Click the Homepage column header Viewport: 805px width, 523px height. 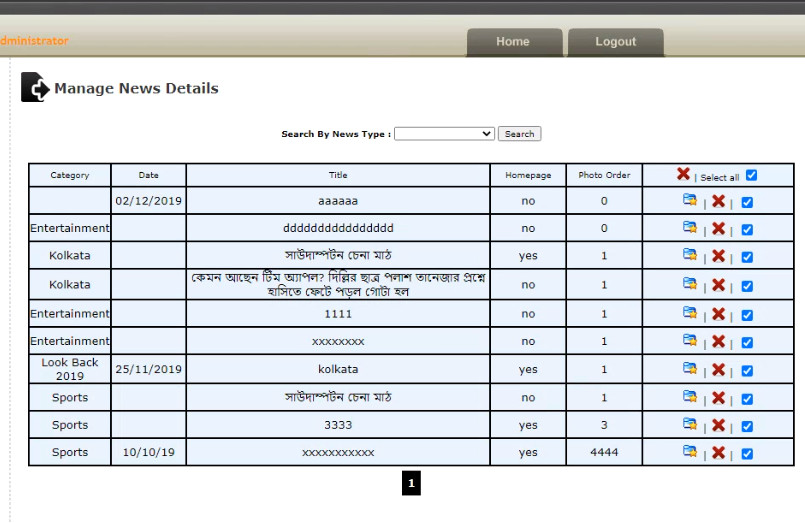coord(528,175)
